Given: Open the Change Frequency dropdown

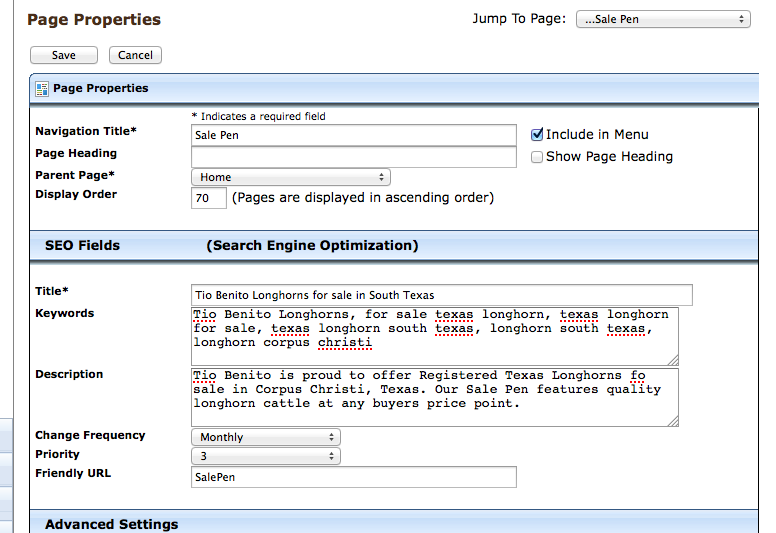Looking at the screenshot, I should click(x=266, y=437).
